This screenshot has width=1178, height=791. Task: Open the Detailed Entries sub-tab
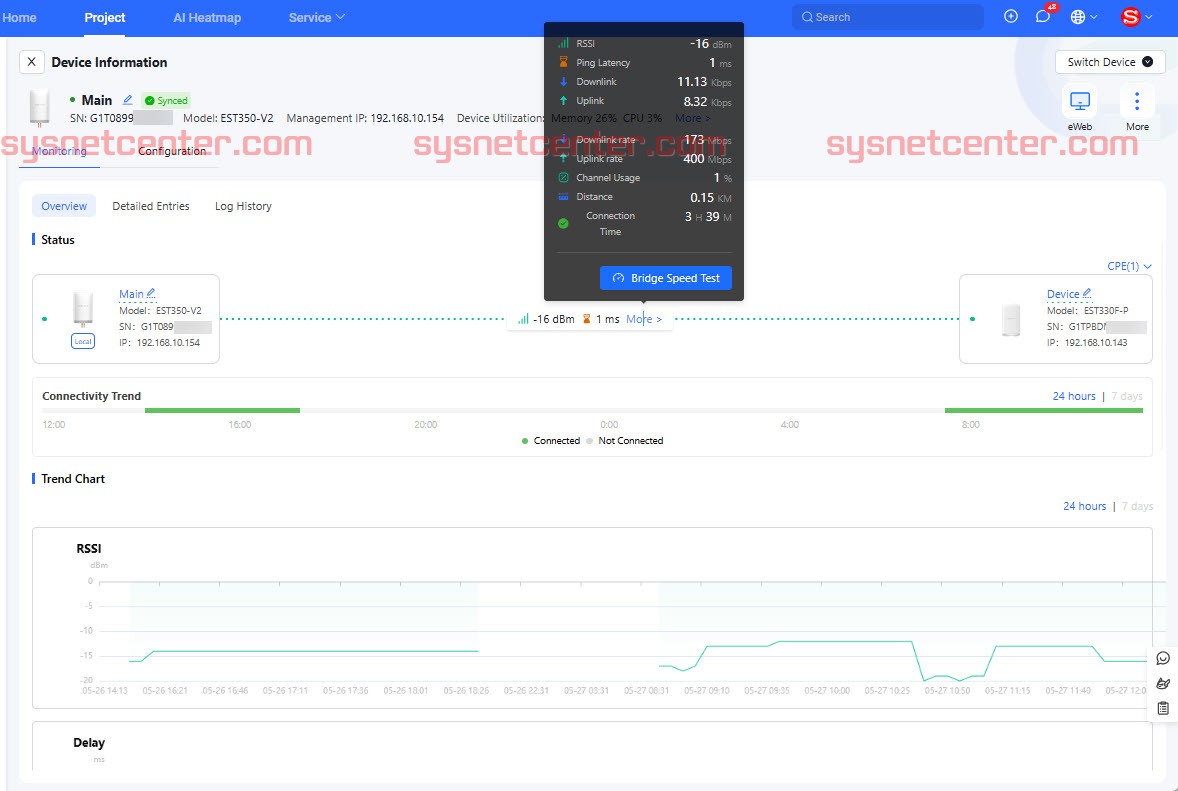coord(151,206)
